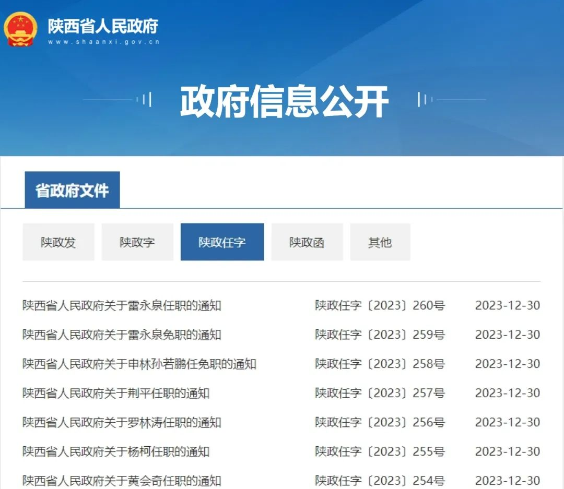Select the 省政府文件 tab
Viewport: 564px width, 489px height.
click(x=72, y=190)
